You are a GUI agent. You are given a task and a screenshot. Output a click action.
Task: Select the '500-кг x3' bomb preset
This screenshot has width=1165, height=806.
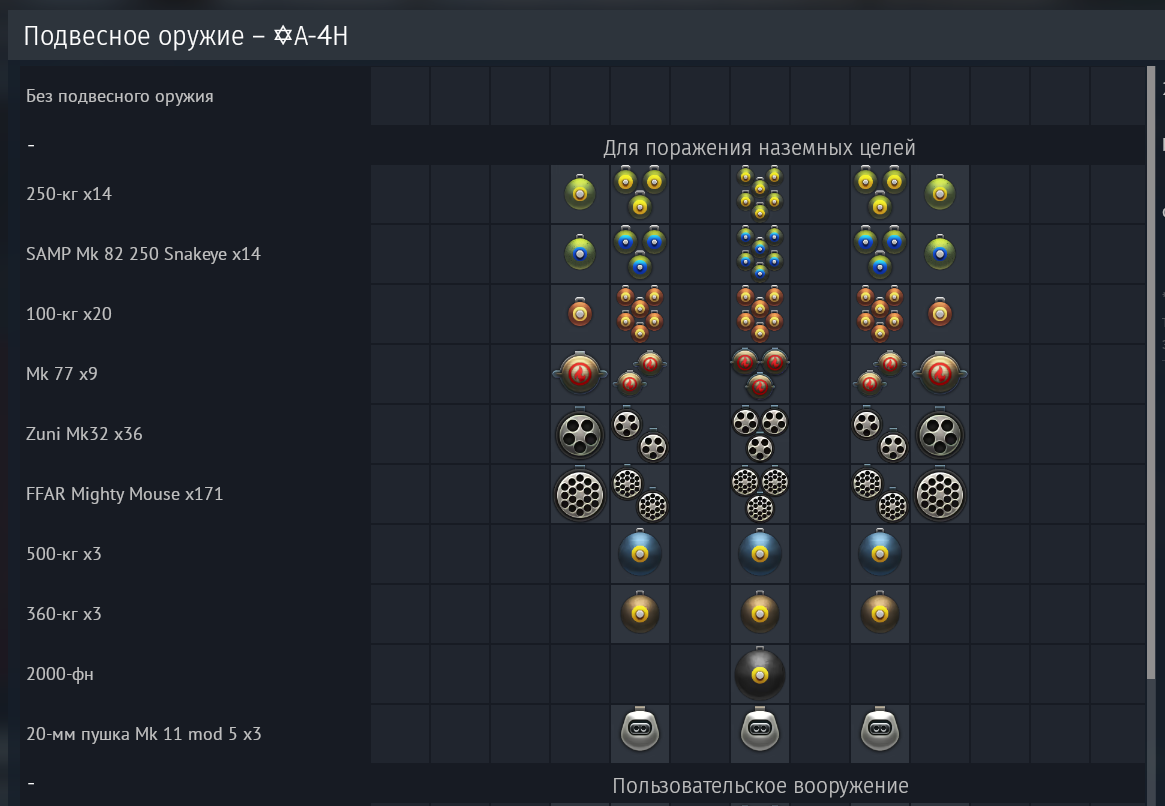click(x=583, y=554)
